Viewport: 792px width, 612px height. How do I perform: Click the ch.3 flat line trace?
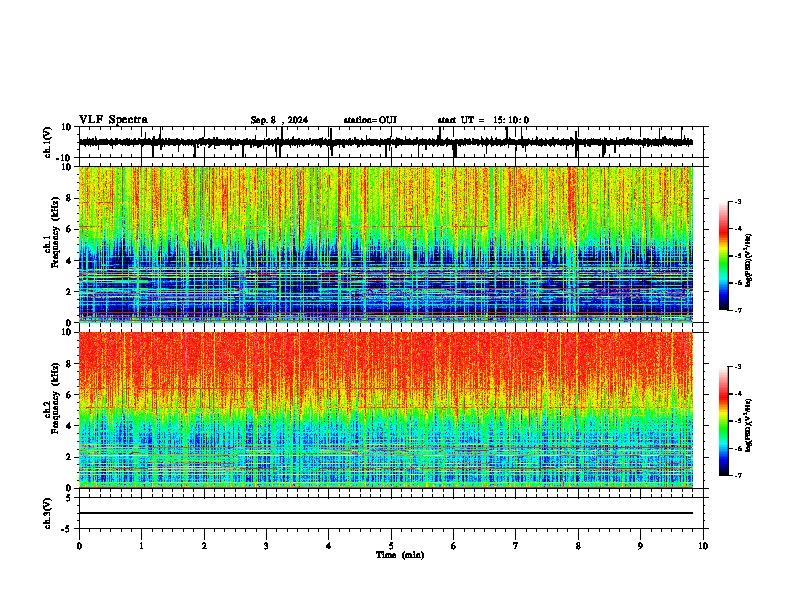(x=386, y=513)
